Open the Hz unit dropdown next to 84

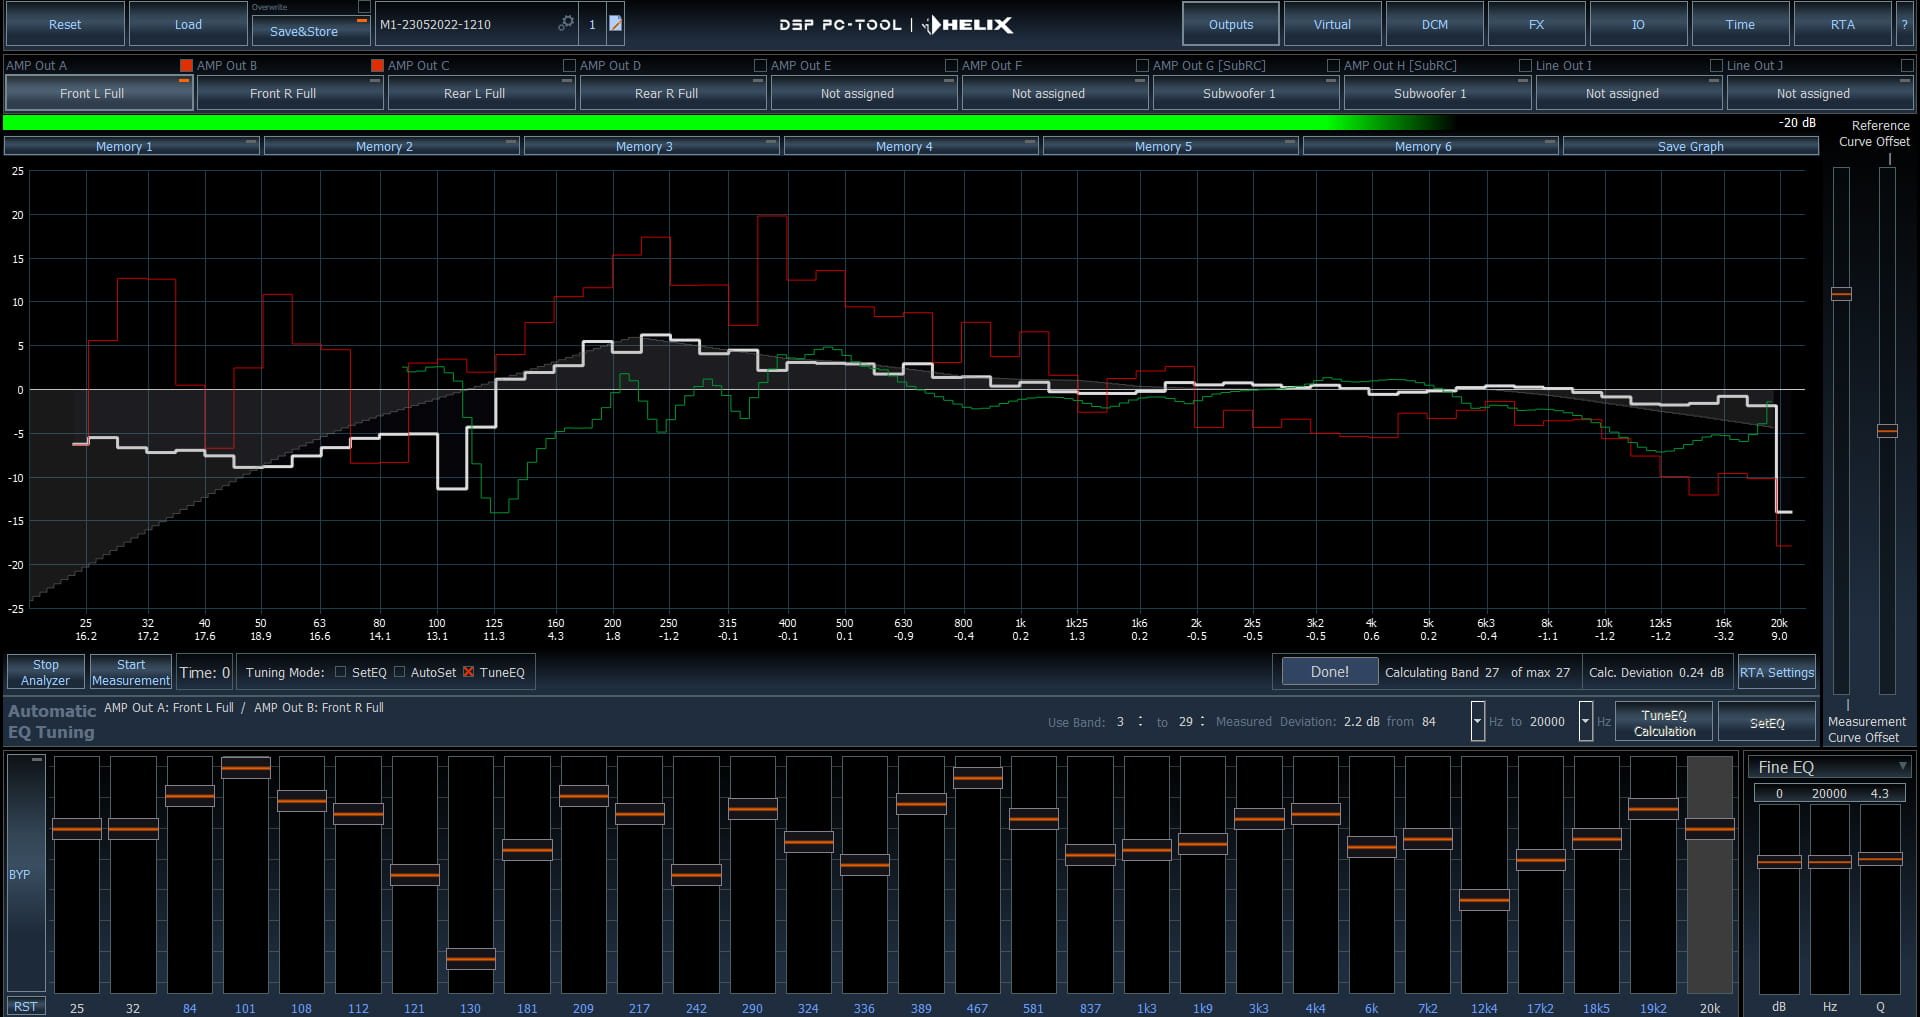tap(1477, 721)
